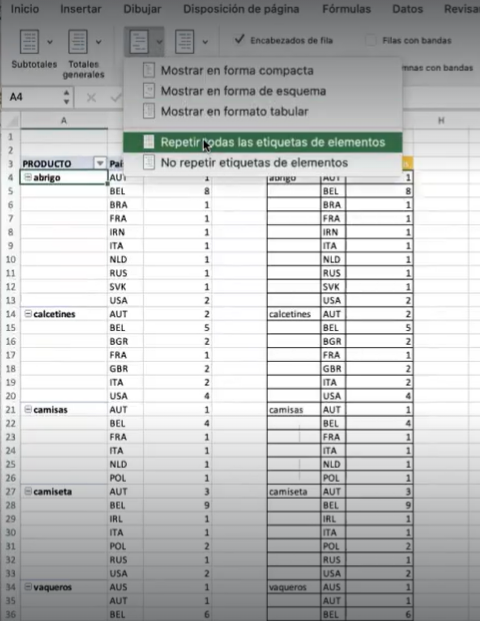Click the repeat labels menu icon

pyautogui.click(x=149, y=142)
